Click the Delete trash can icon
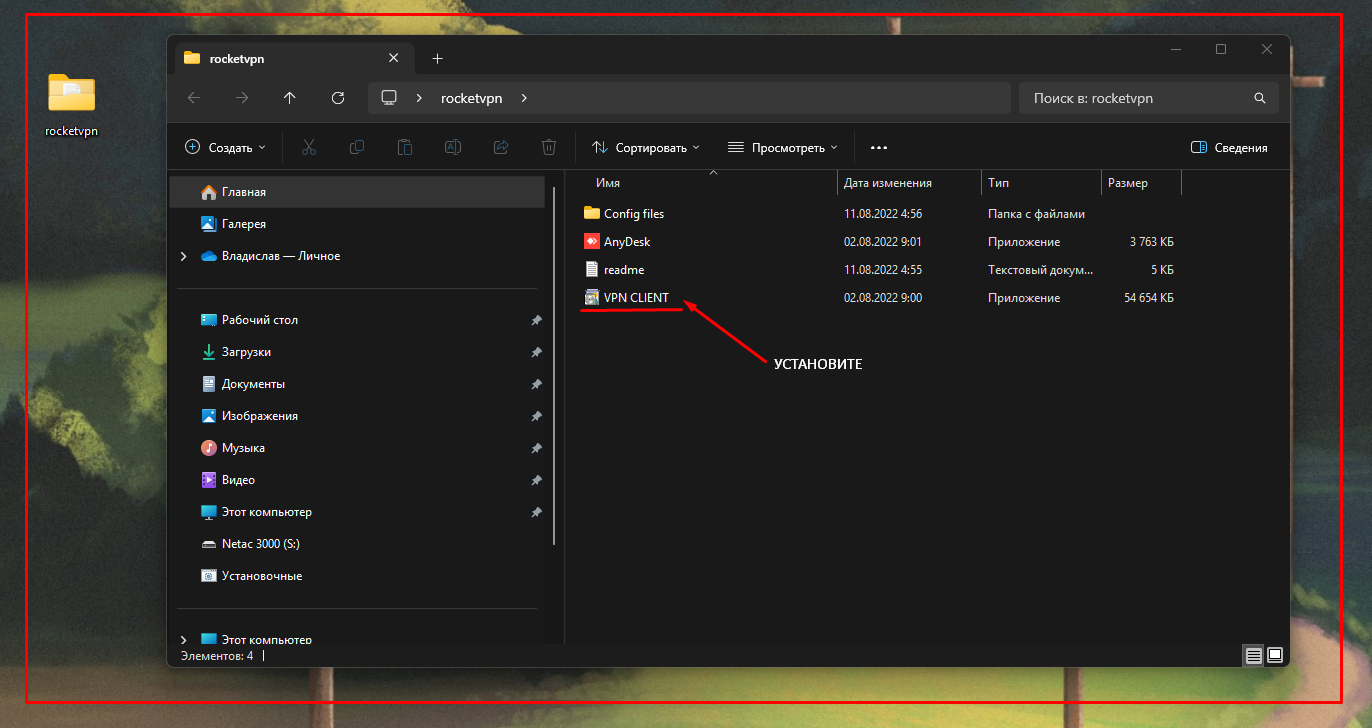The width and height of the screenshot is (1372, 728). click(x=549, y=147)
